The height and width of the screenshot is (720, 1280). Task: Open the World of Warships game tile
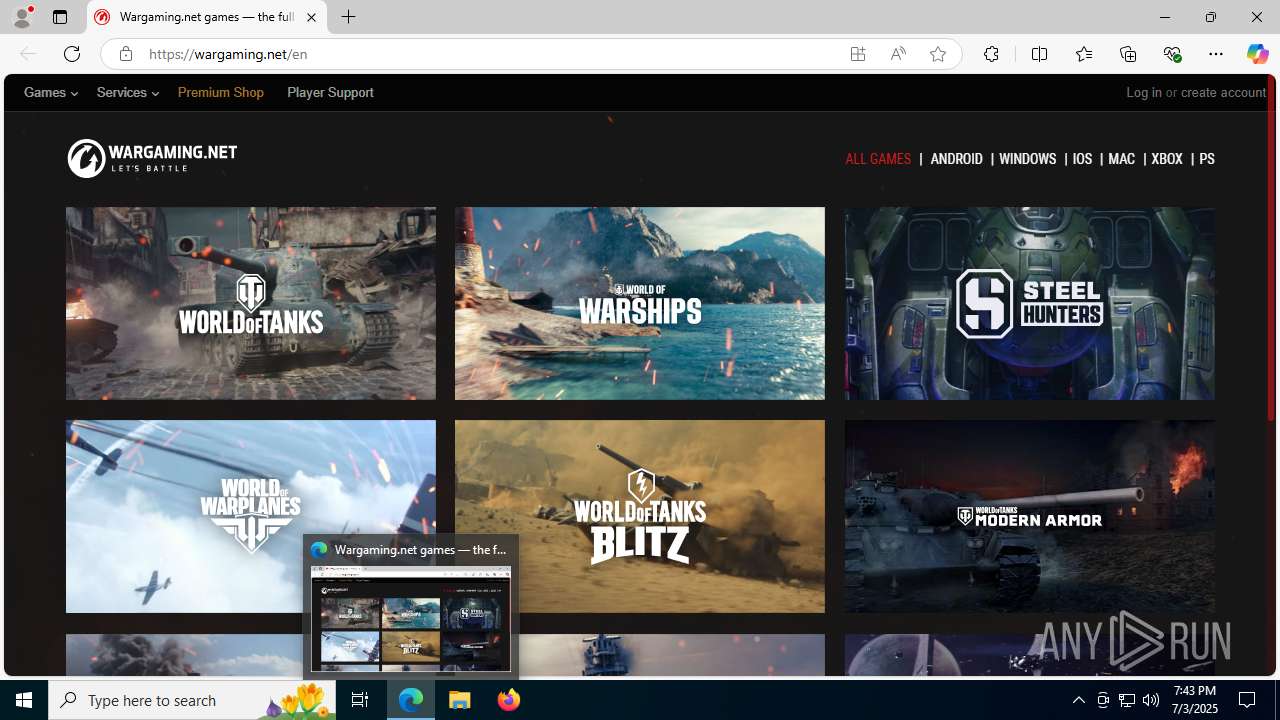click(640, 303)
